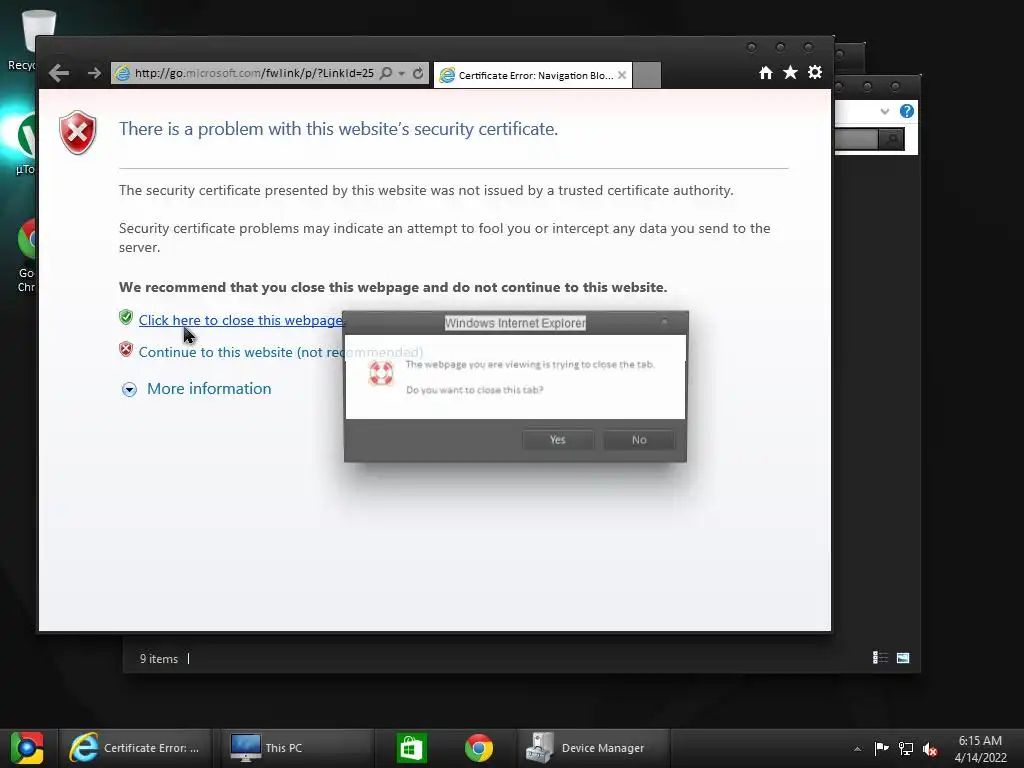Image resolution: width=1024 pixels, height=768 pixels.
Task: Click the Windows Internet Explorer dialog title
Action: pyautogui.click(x=515, y=323)
